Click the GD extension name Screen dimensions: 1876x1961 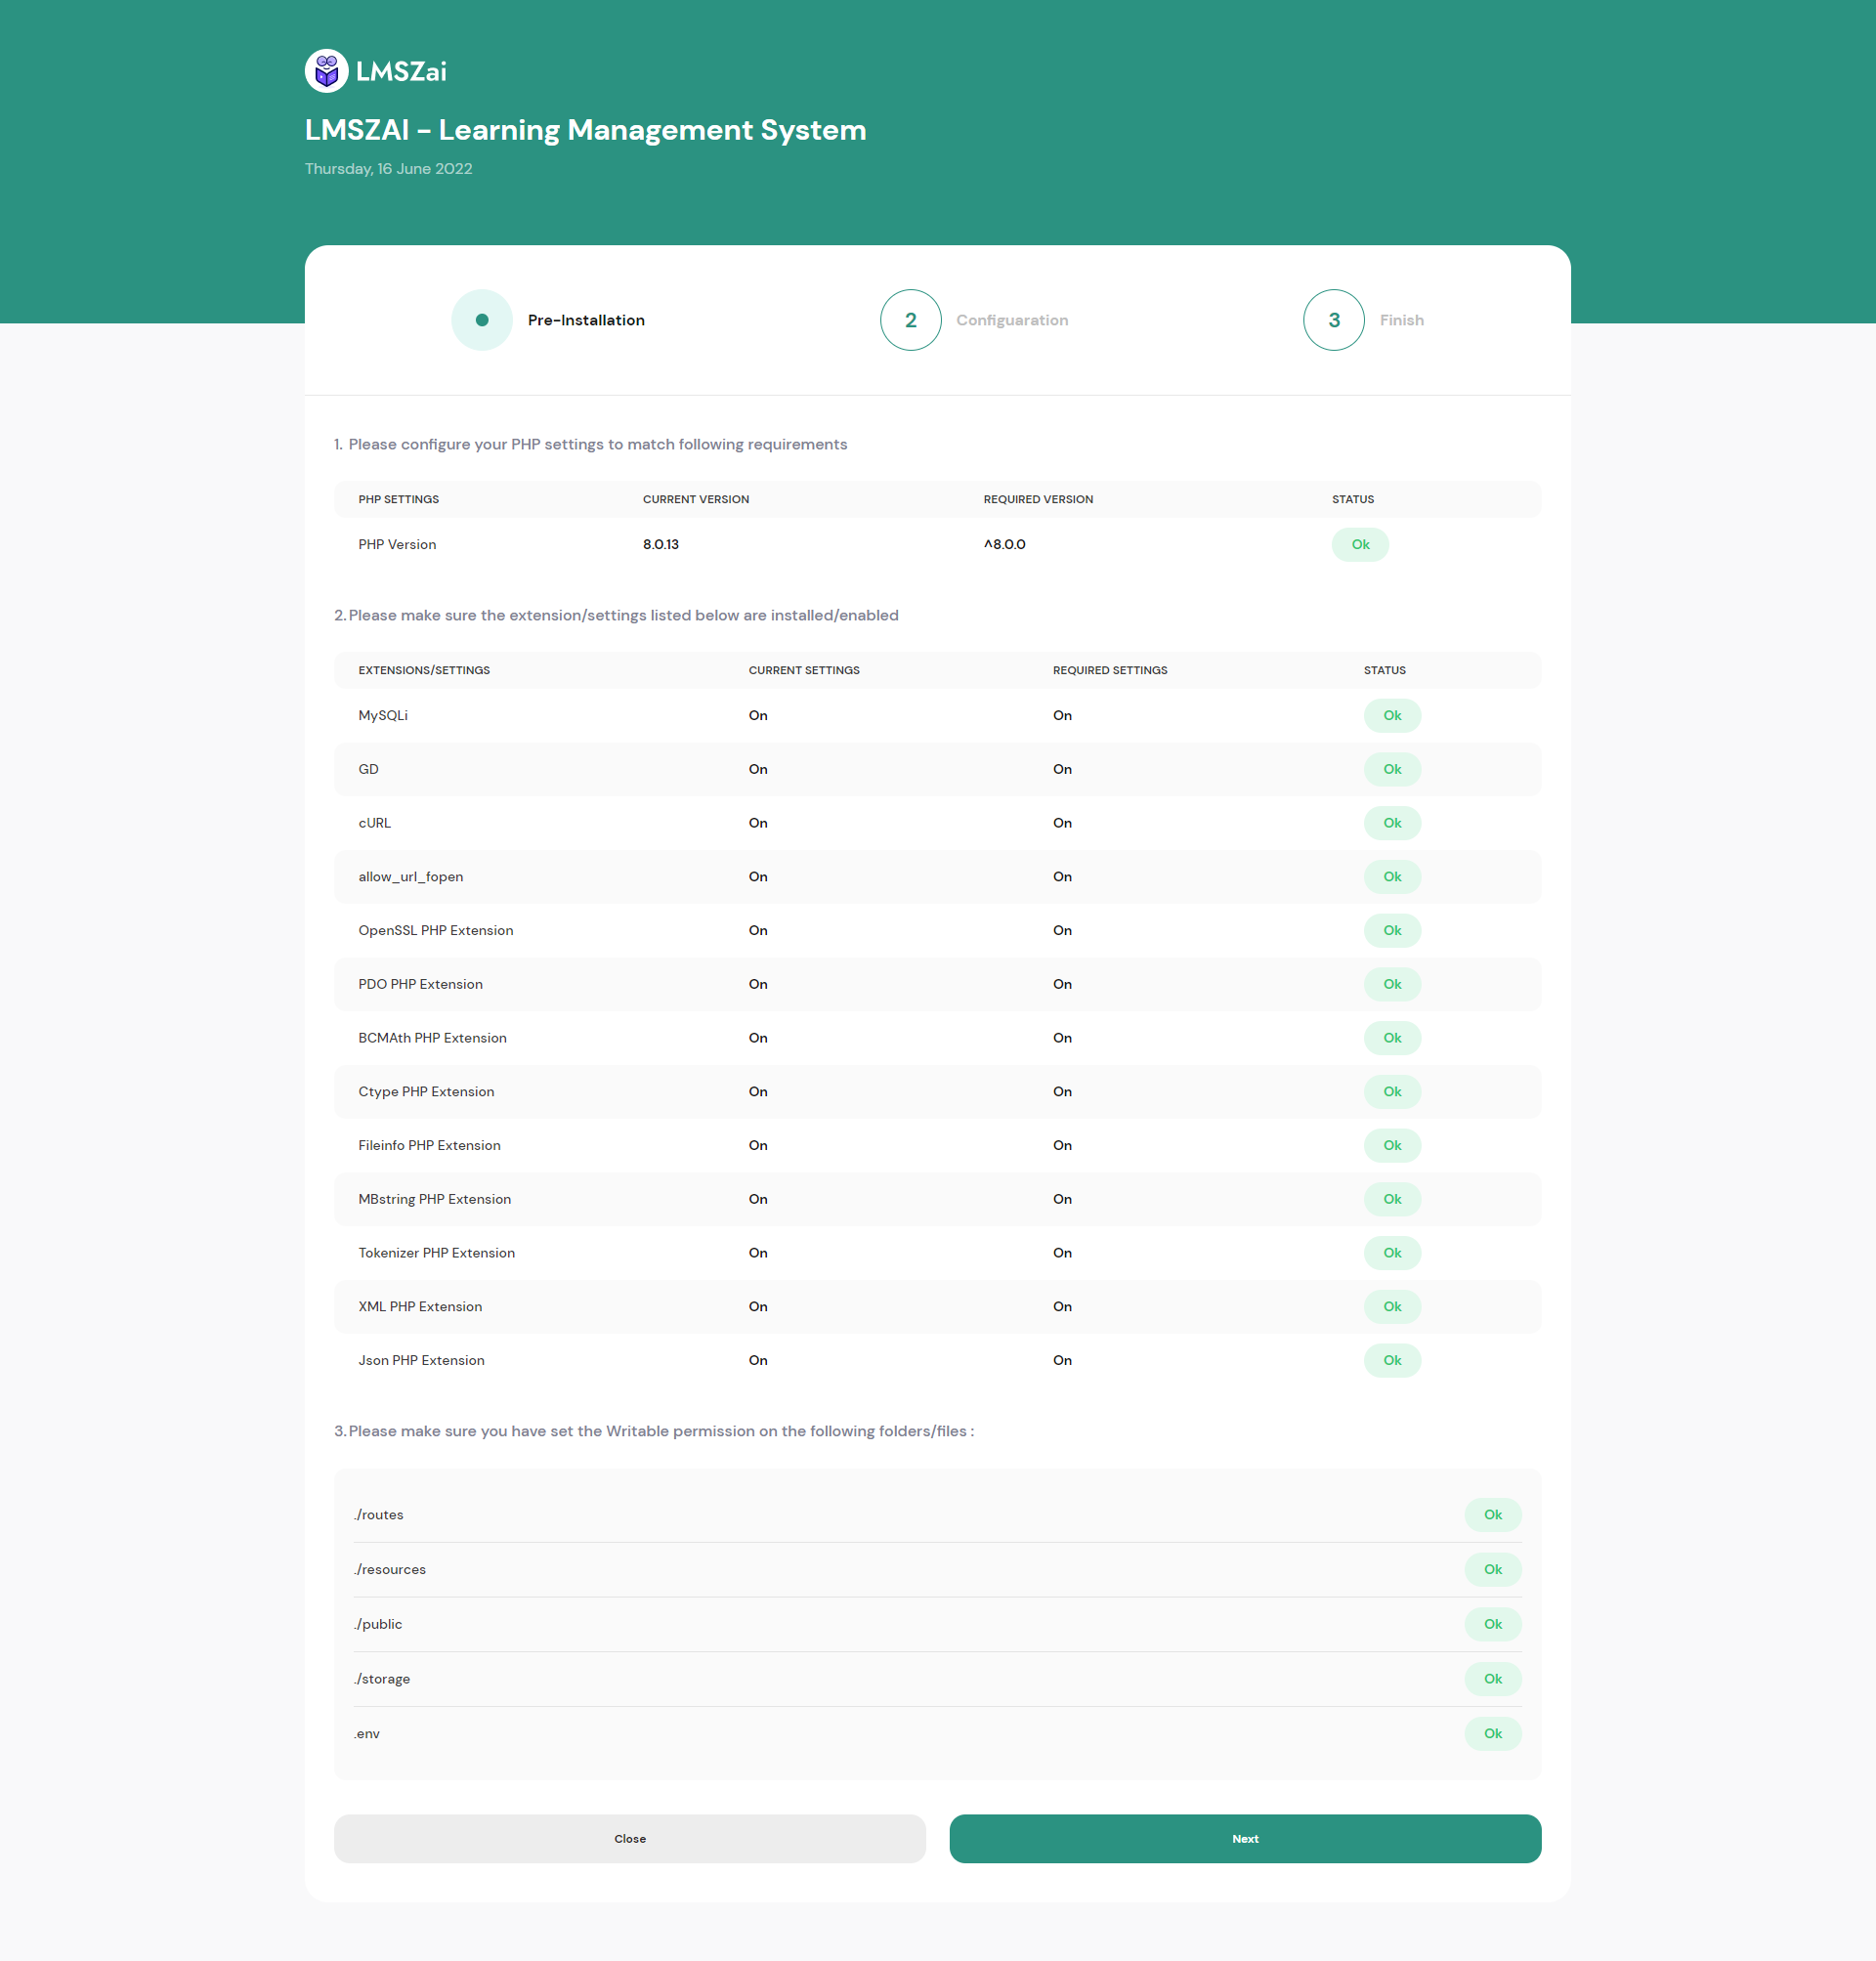[369, 769]
